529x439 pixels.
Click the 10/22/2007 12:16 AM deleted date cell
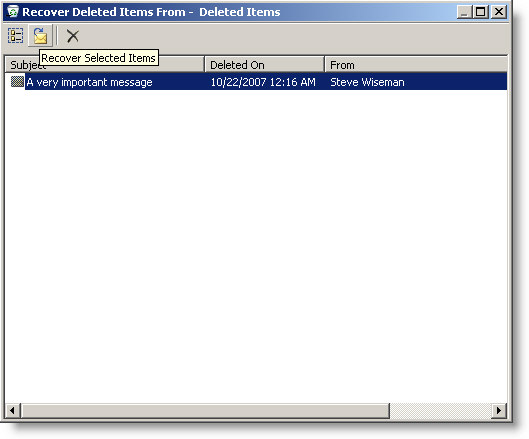pos(263,82)
